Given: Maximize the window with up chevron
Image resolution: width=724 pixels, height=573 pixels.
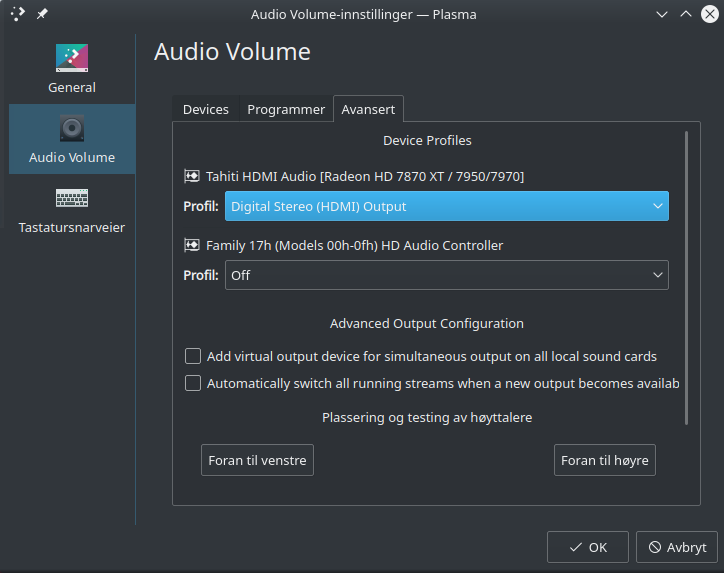Looking at the screenshot, I should tap(686, 14).
